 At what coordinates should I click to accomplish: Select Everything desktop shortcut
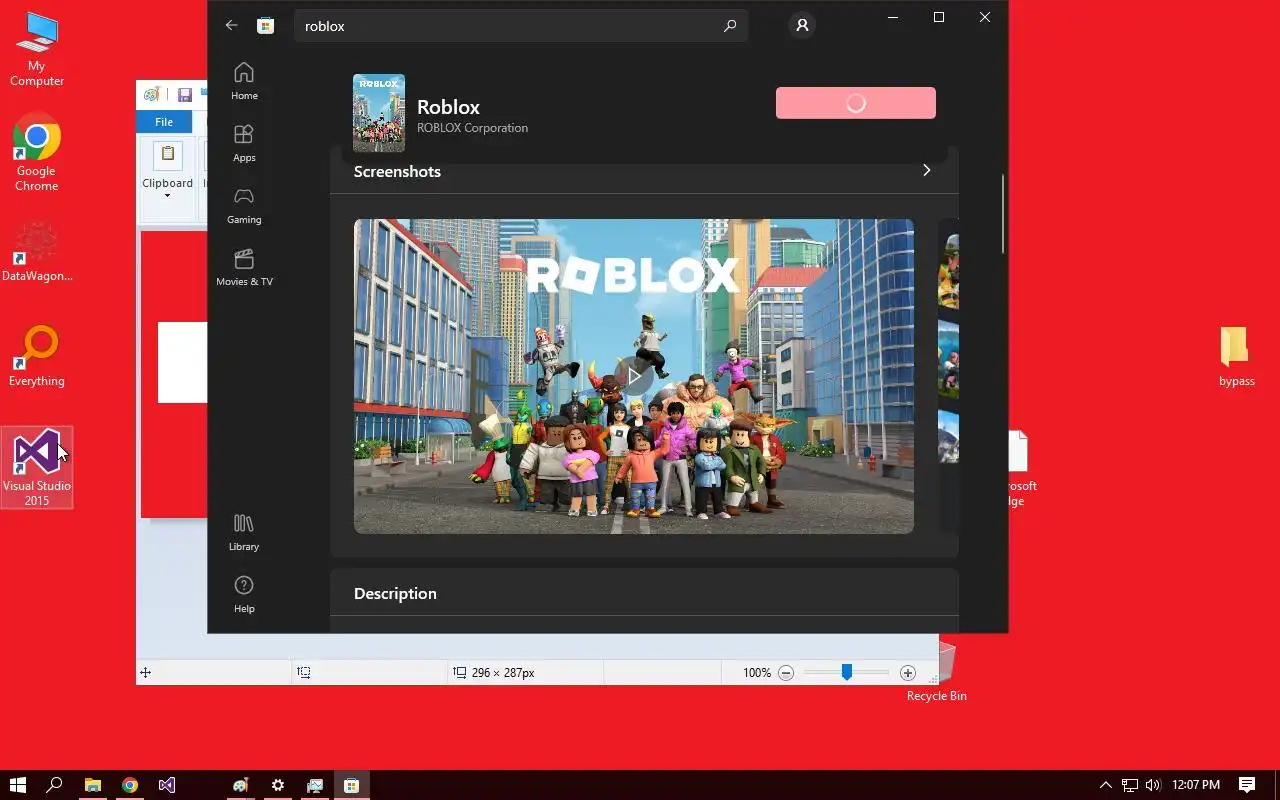37,356
